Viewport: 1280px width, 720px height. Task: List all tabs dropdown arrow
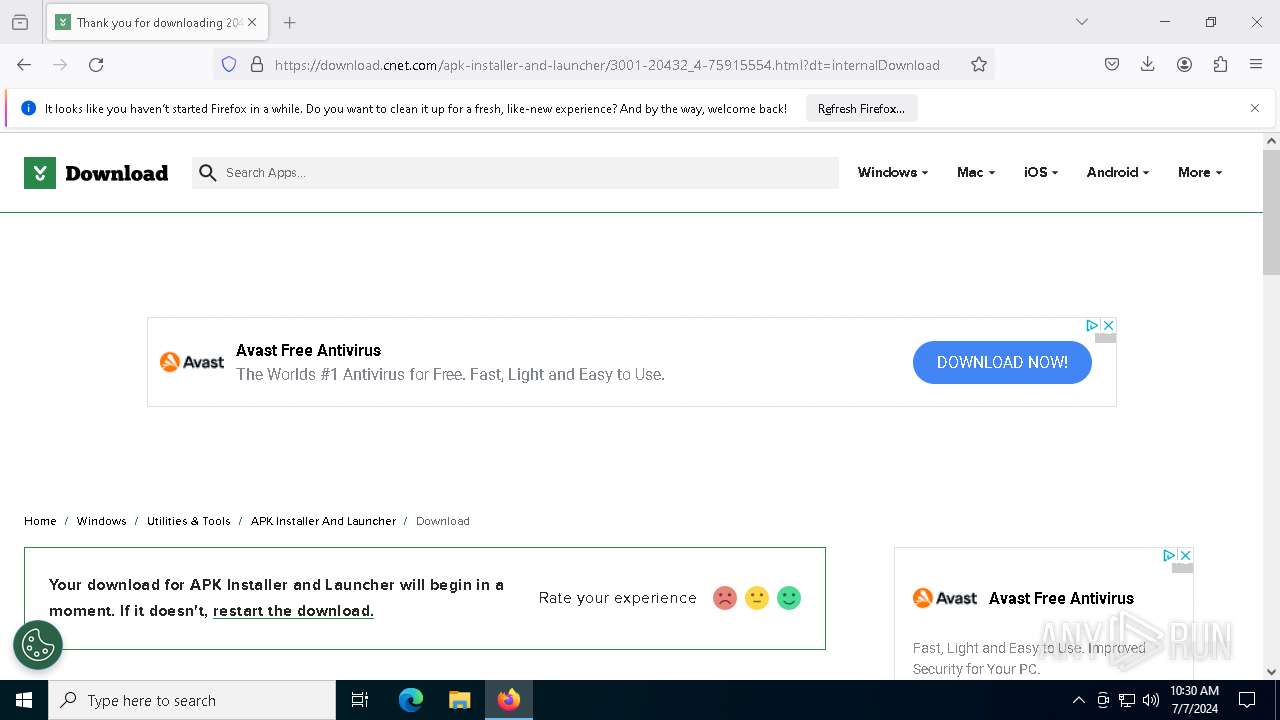(x=1082, y=22)
